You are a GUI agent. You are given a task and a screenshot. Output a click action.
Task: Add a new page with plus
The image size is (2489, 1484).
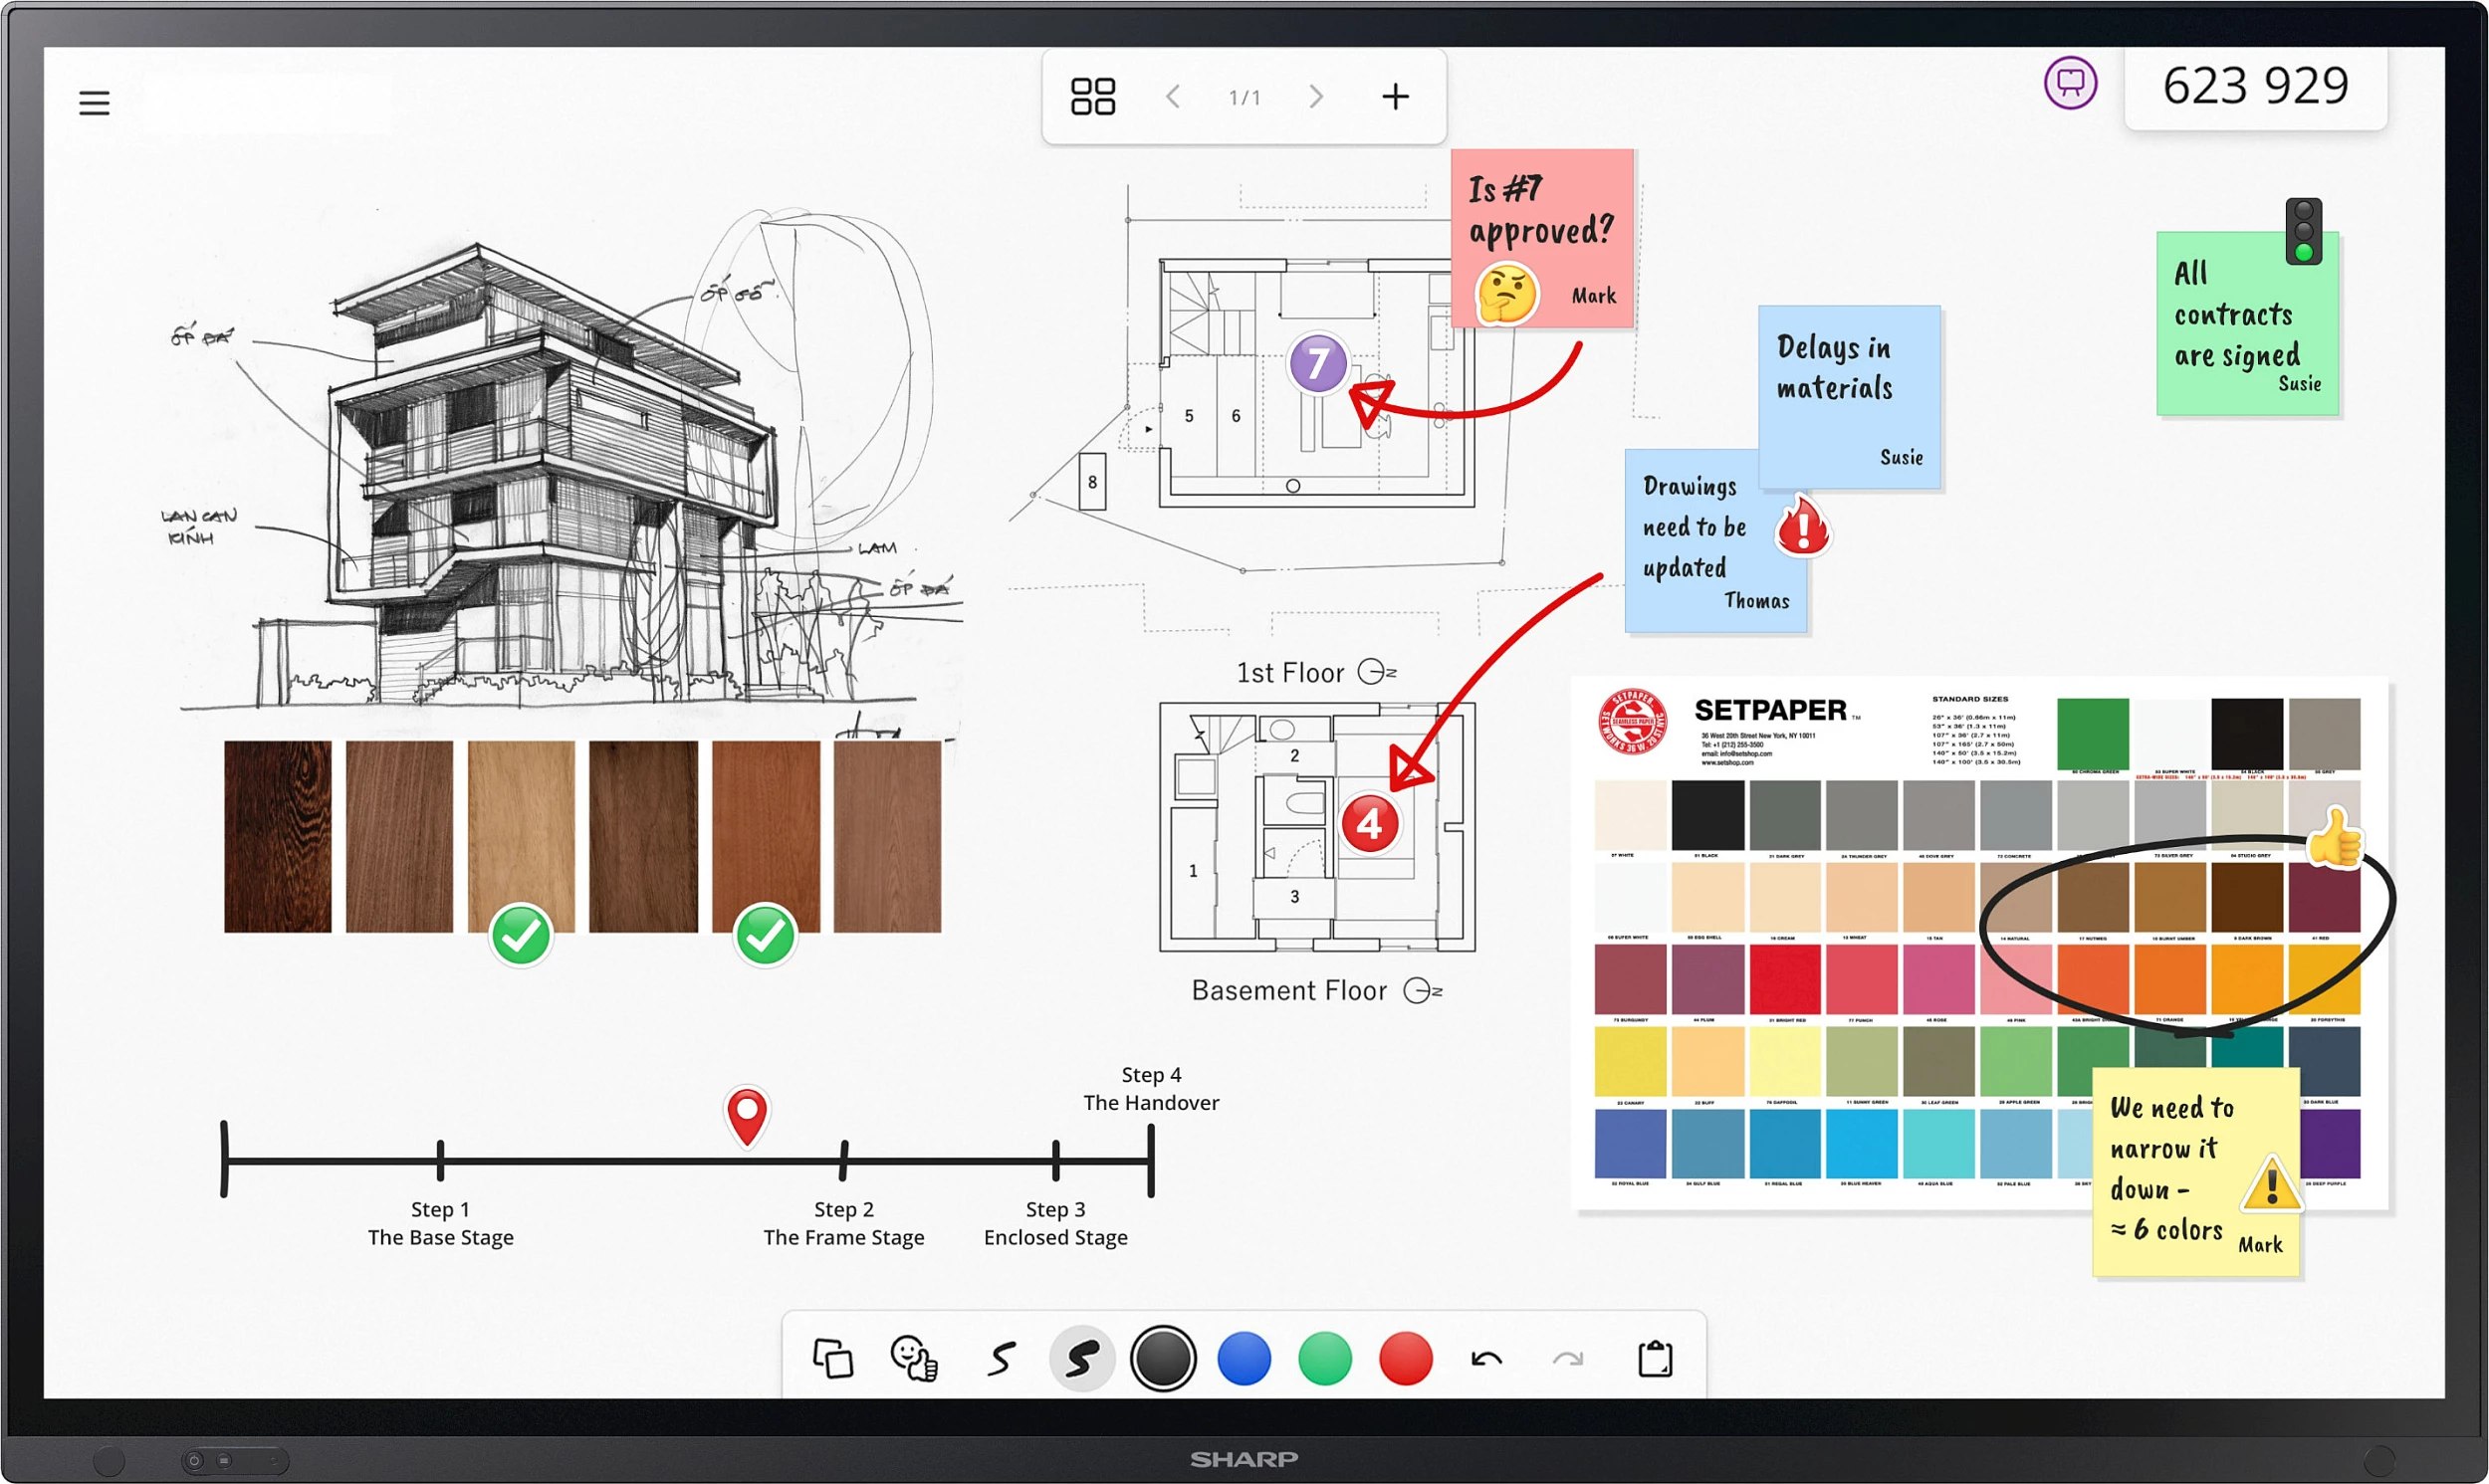coord(1395,97)
